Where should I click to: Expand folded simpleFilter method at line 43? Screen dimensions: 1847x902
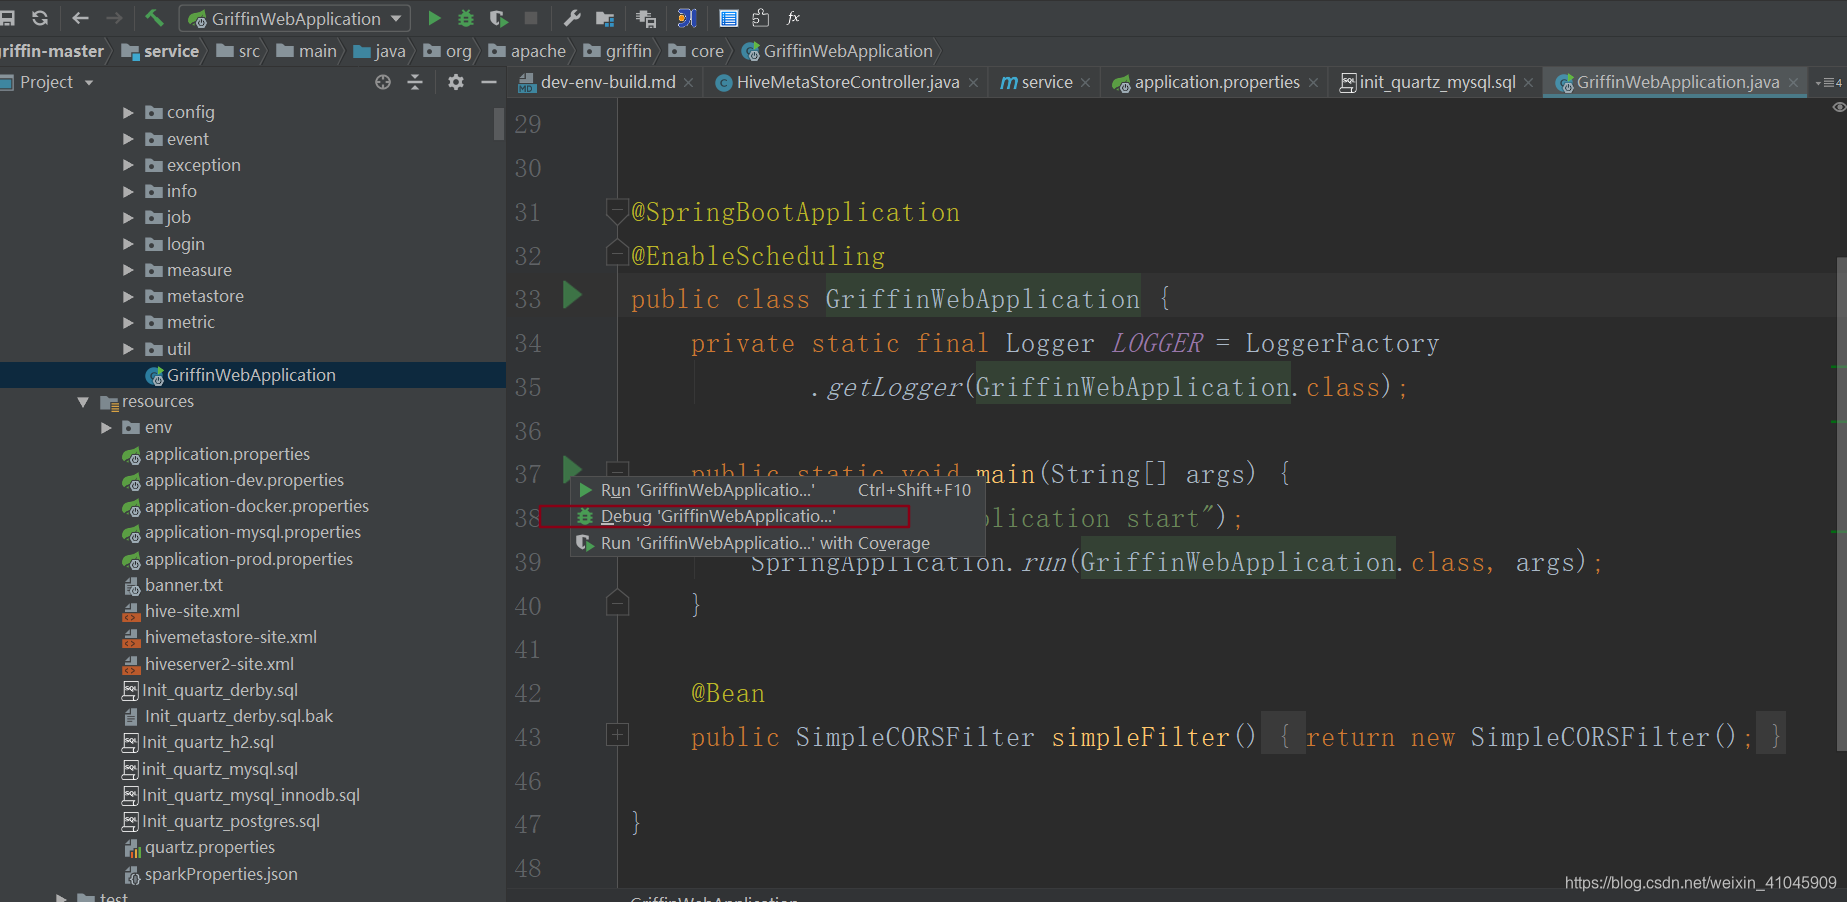[617, 735]
